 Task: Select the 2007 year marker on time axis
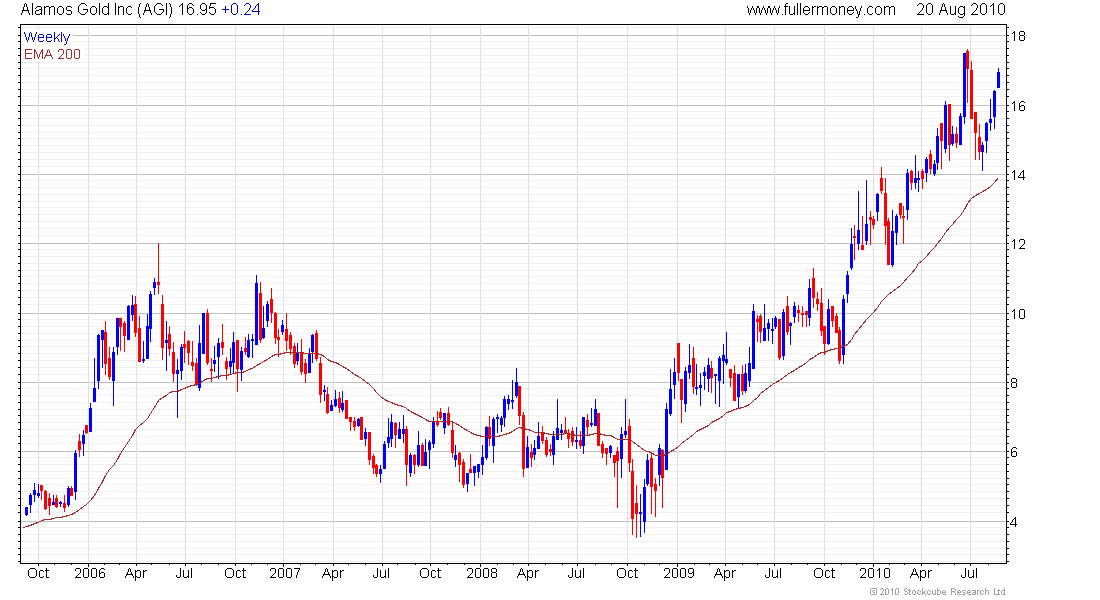click(285, 574)
